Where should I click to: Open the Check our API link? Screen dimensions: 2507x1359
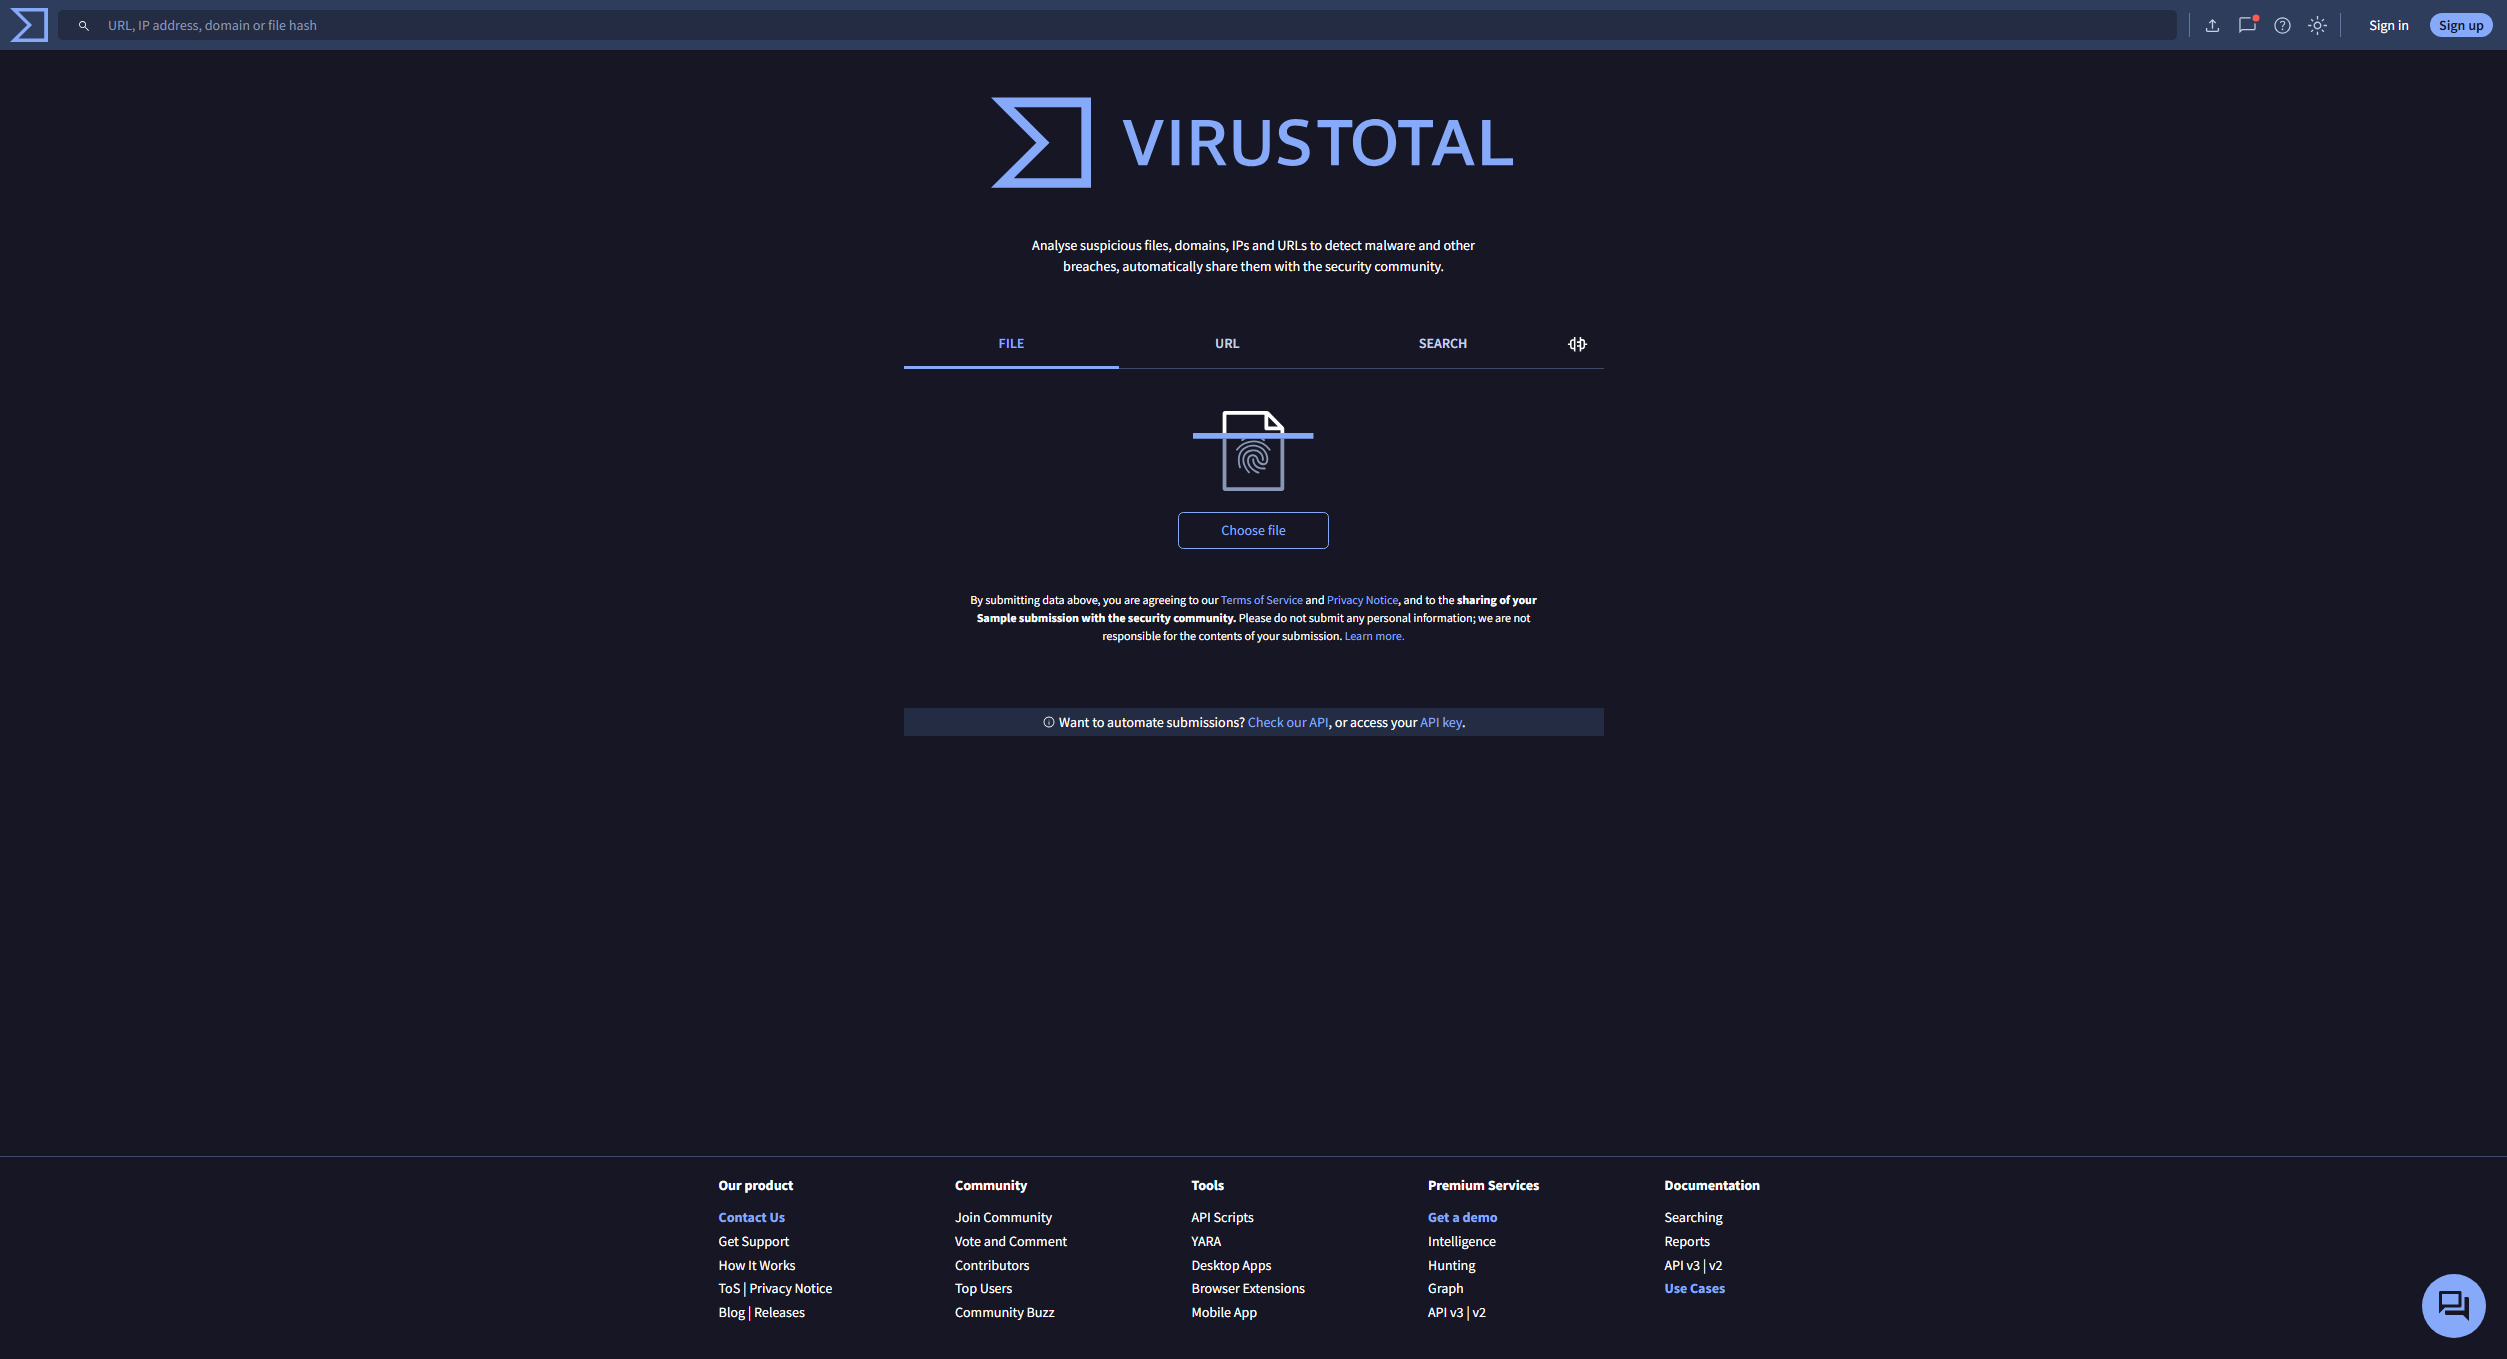(x=1288, y=722)
